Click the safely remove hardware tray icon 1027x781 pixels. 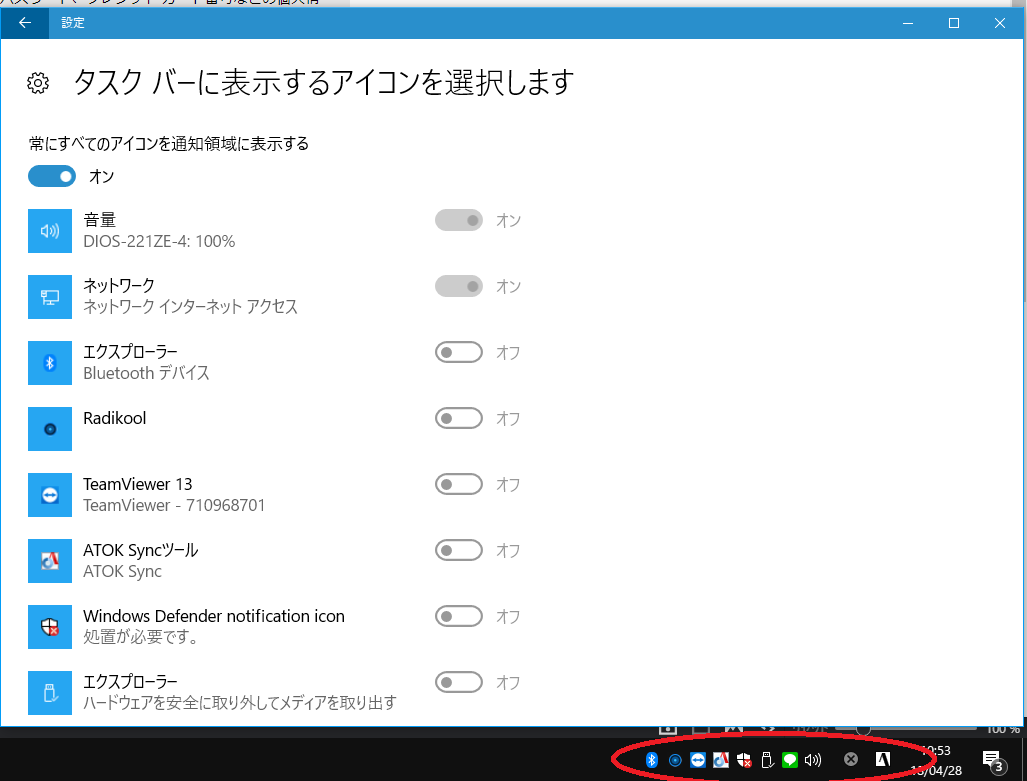767,760
